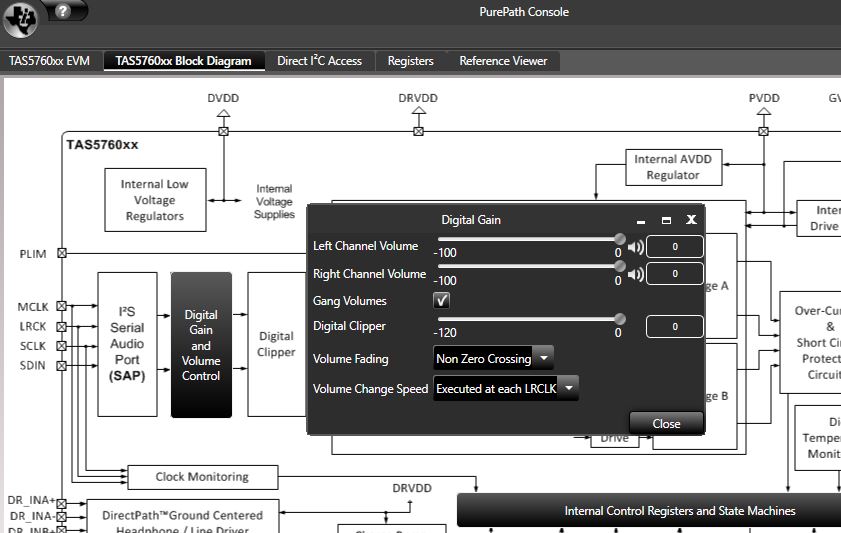Mute the Right Channel Volume speaker icon
The image size is (841, 533).
(x=636, y=275)
